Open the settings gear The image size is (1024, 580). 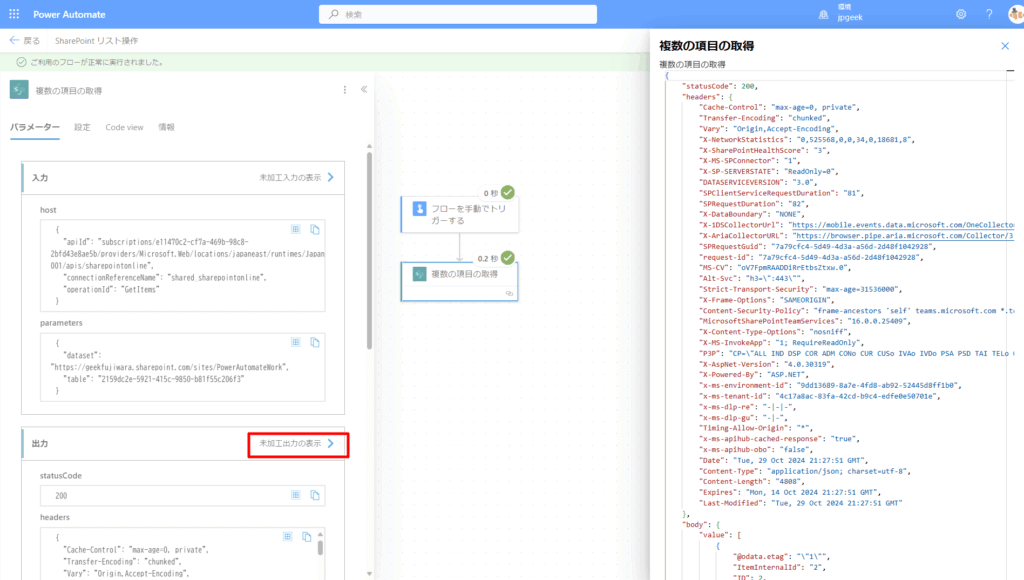(x=961, y=14)
